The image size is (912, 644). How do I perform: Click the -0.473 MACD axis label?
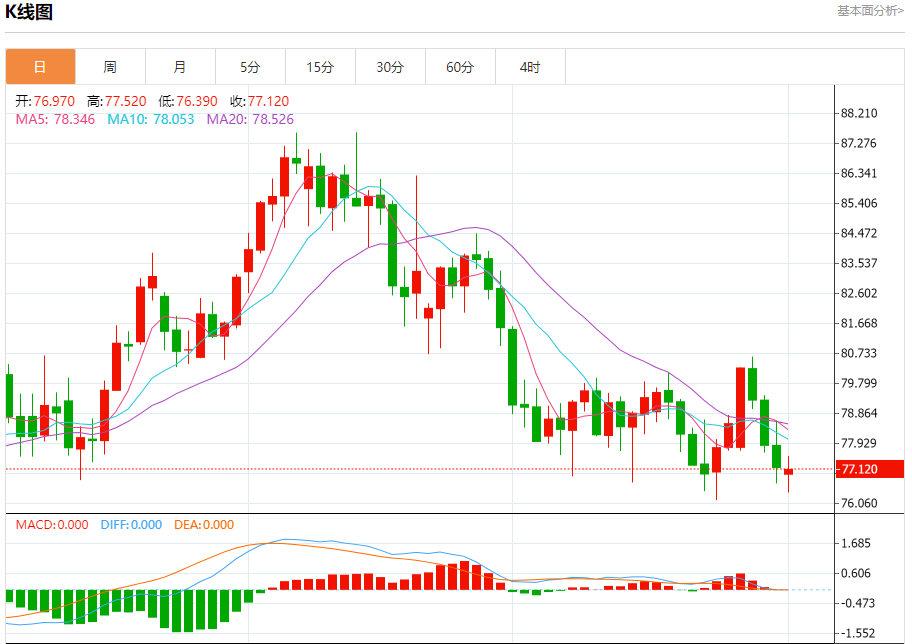tap(856, 603)
